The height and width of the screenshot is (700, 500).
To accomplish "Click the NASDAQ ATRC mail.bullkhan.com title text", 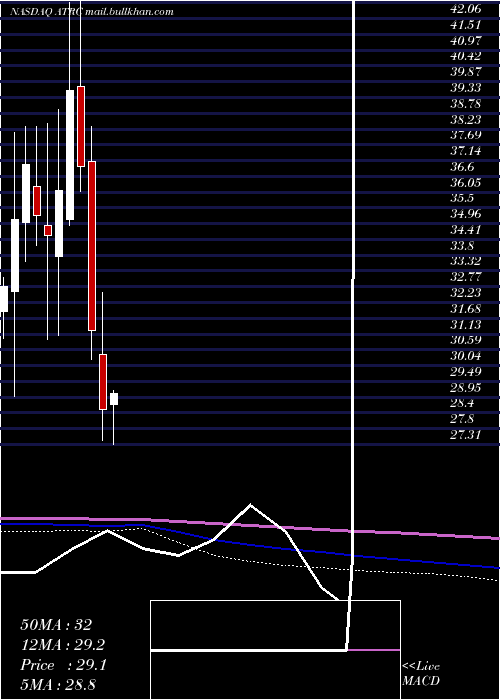I will [x=92, y=12].
